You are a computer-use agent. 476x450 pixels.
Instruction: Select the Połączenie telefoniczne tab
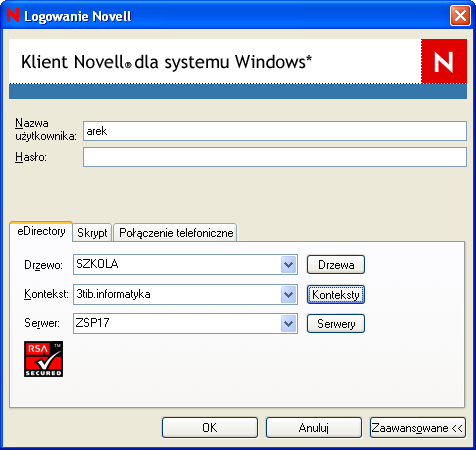pyautogui.click(x=176, y=232)
